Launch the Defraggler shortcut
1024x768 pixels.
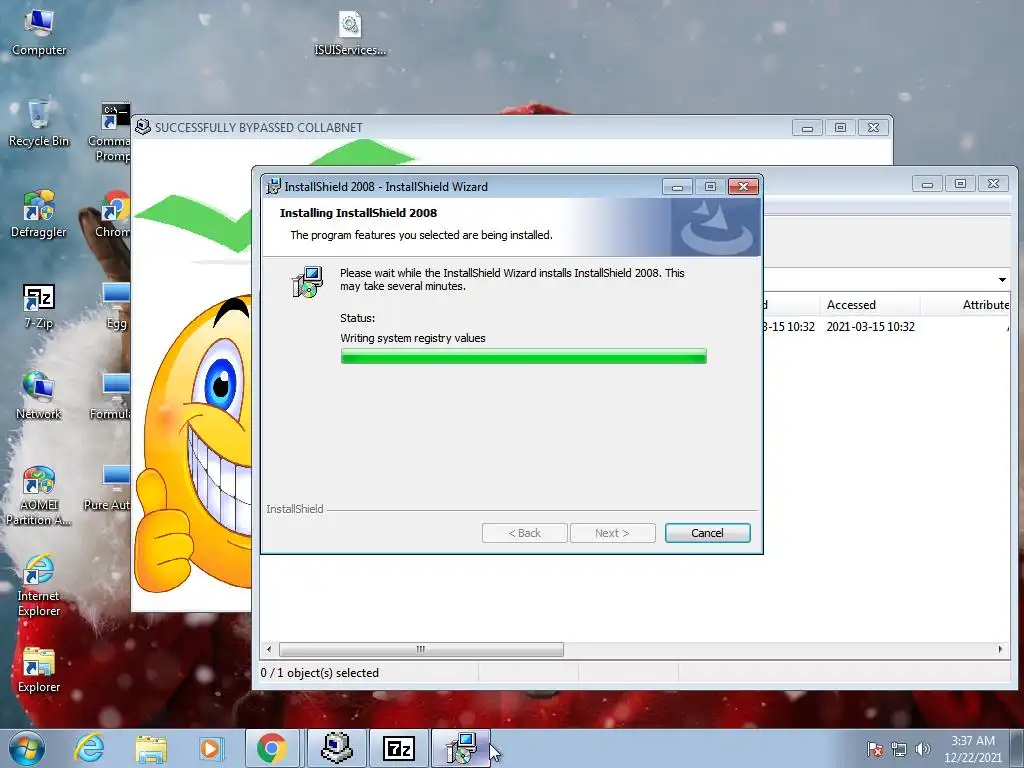39,214
